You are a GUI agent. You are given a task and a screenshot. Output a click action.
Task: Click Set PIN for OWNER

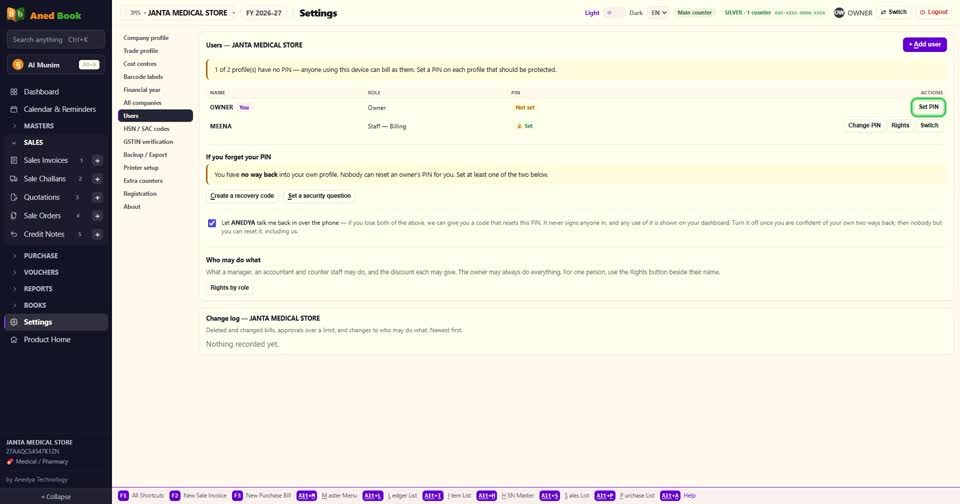click(x=928, y=107)
